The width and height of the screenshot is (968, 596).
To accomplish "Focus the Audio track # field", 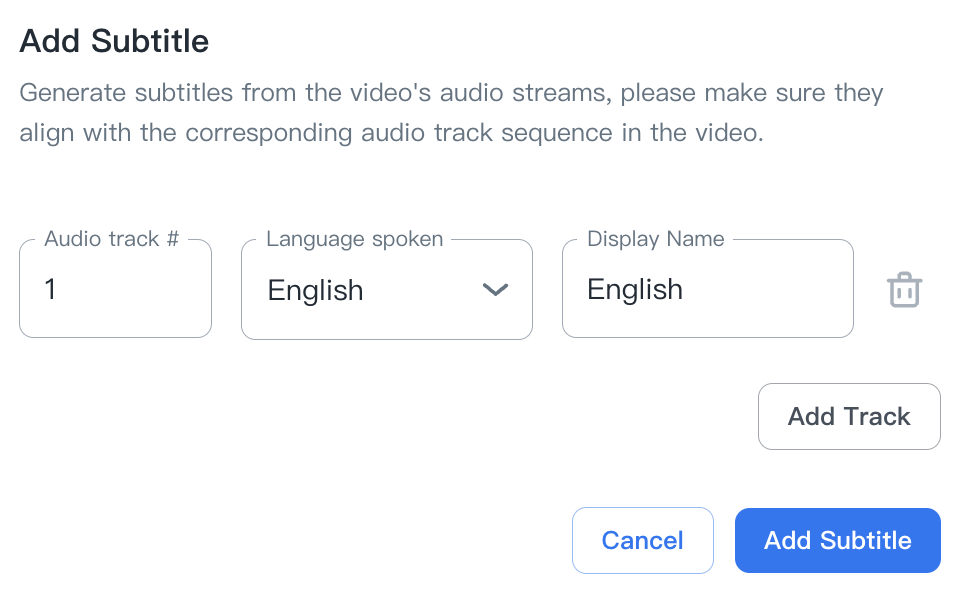I will [x=115, y=290].
